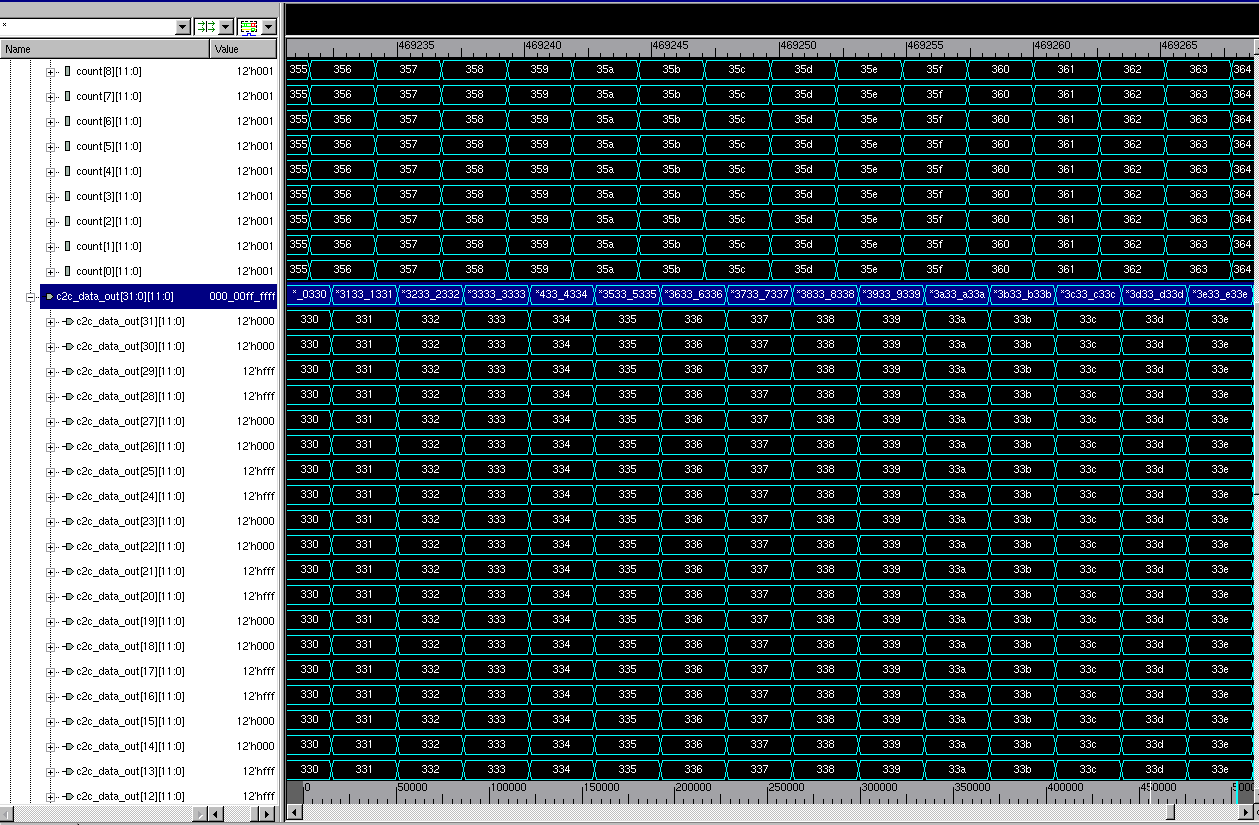Click the Name column header
The width and height of the screenshot is (1259, 825).
[105, 49]
